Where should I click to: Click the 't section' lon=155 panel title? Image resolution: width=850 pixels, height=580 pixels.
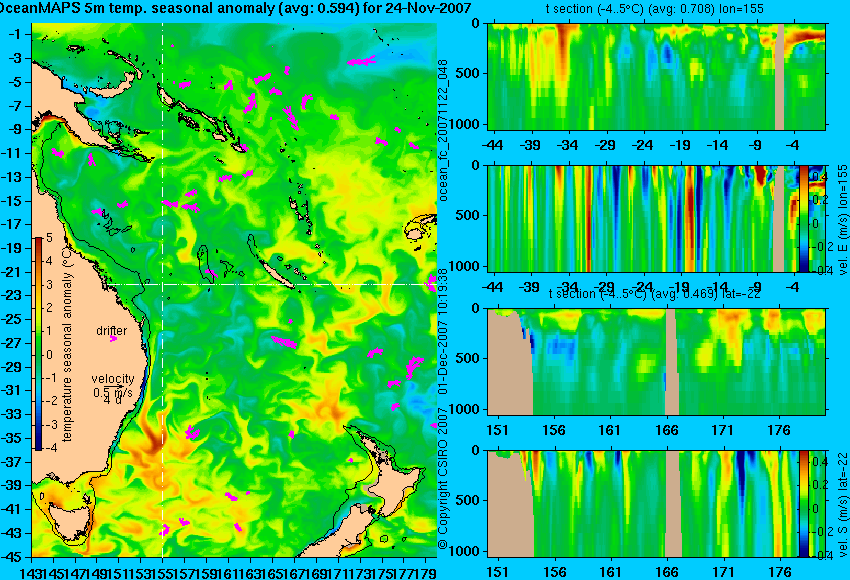pos(654,9)
